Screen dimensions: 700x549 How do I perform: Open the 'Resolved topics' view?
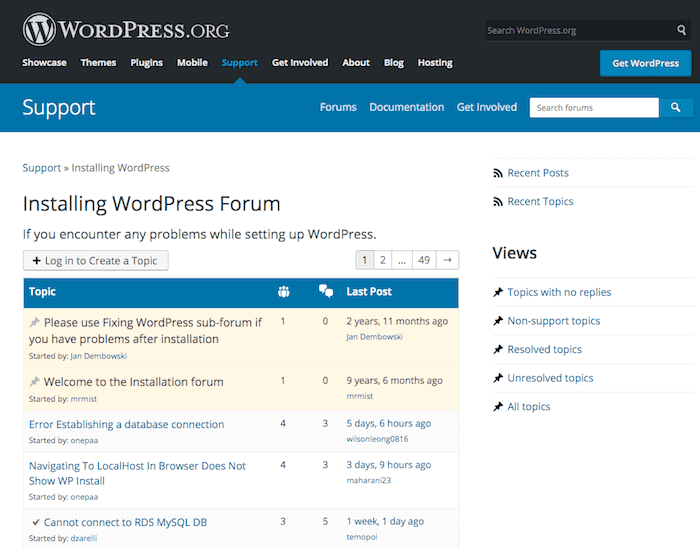(545, 349)
